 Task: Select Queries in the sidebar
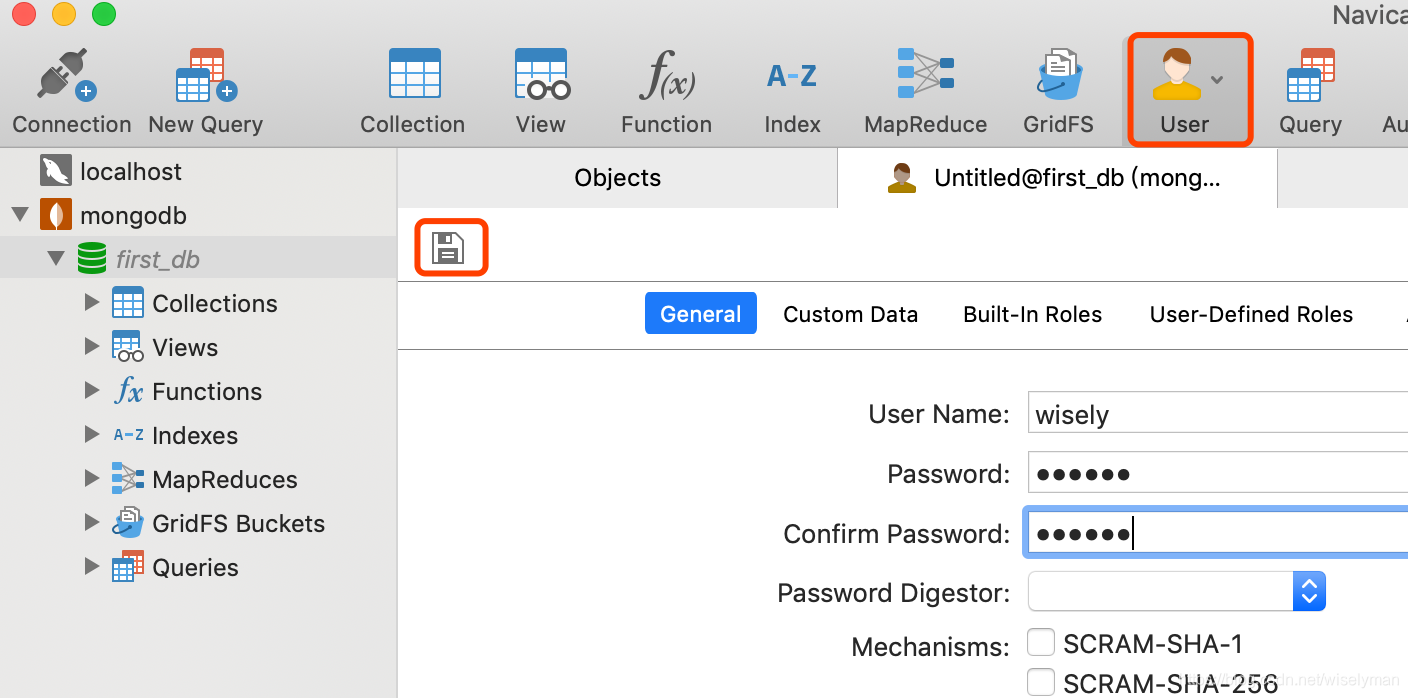coord(195,567)
